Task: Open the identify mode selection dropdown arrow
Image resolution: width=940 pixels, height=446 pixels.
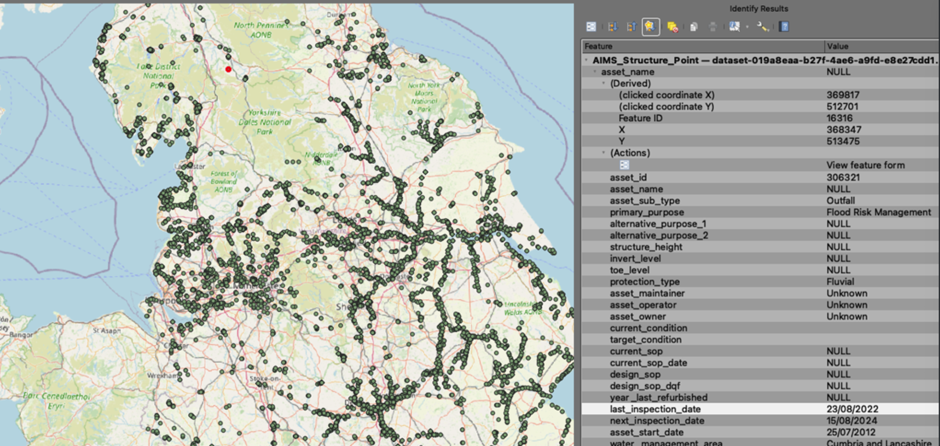Action: 745,27
